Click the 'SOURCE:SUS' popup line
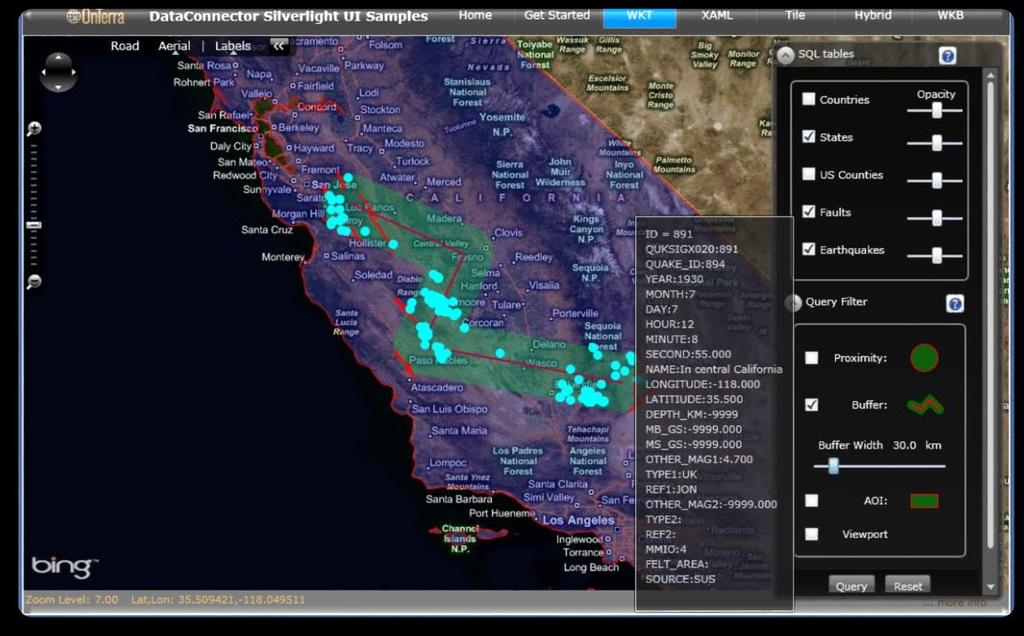 (680, 579)
